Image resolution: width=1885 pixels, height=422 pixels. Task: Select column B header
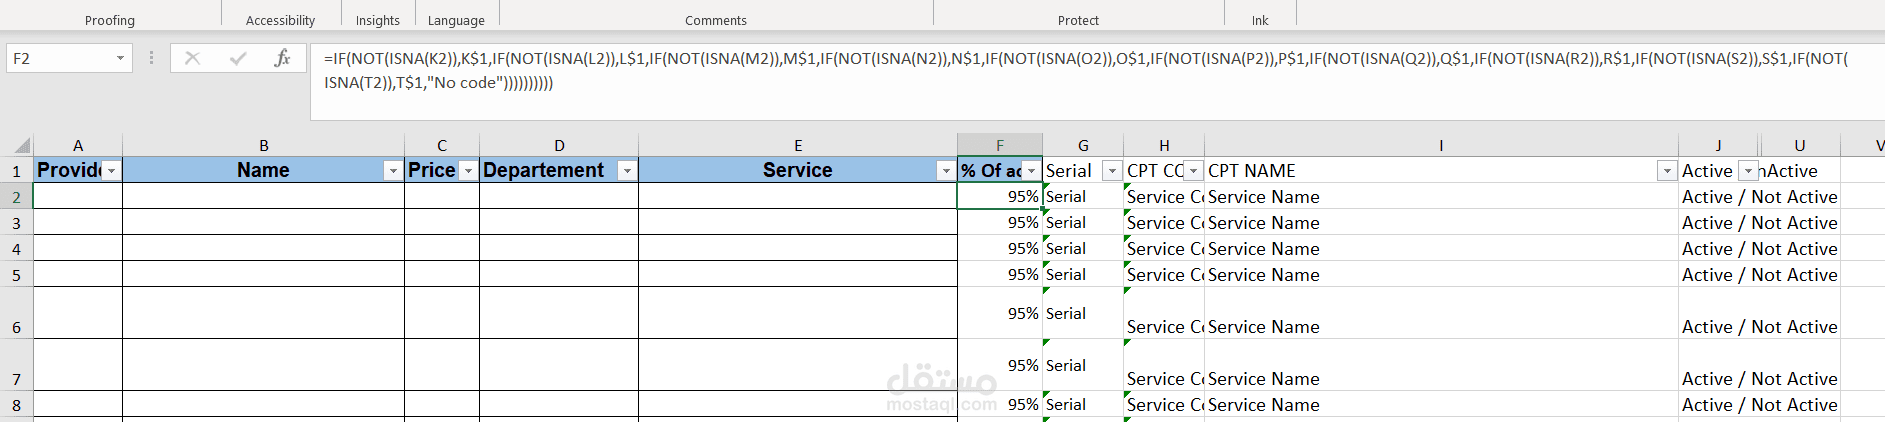coord(264,145)
